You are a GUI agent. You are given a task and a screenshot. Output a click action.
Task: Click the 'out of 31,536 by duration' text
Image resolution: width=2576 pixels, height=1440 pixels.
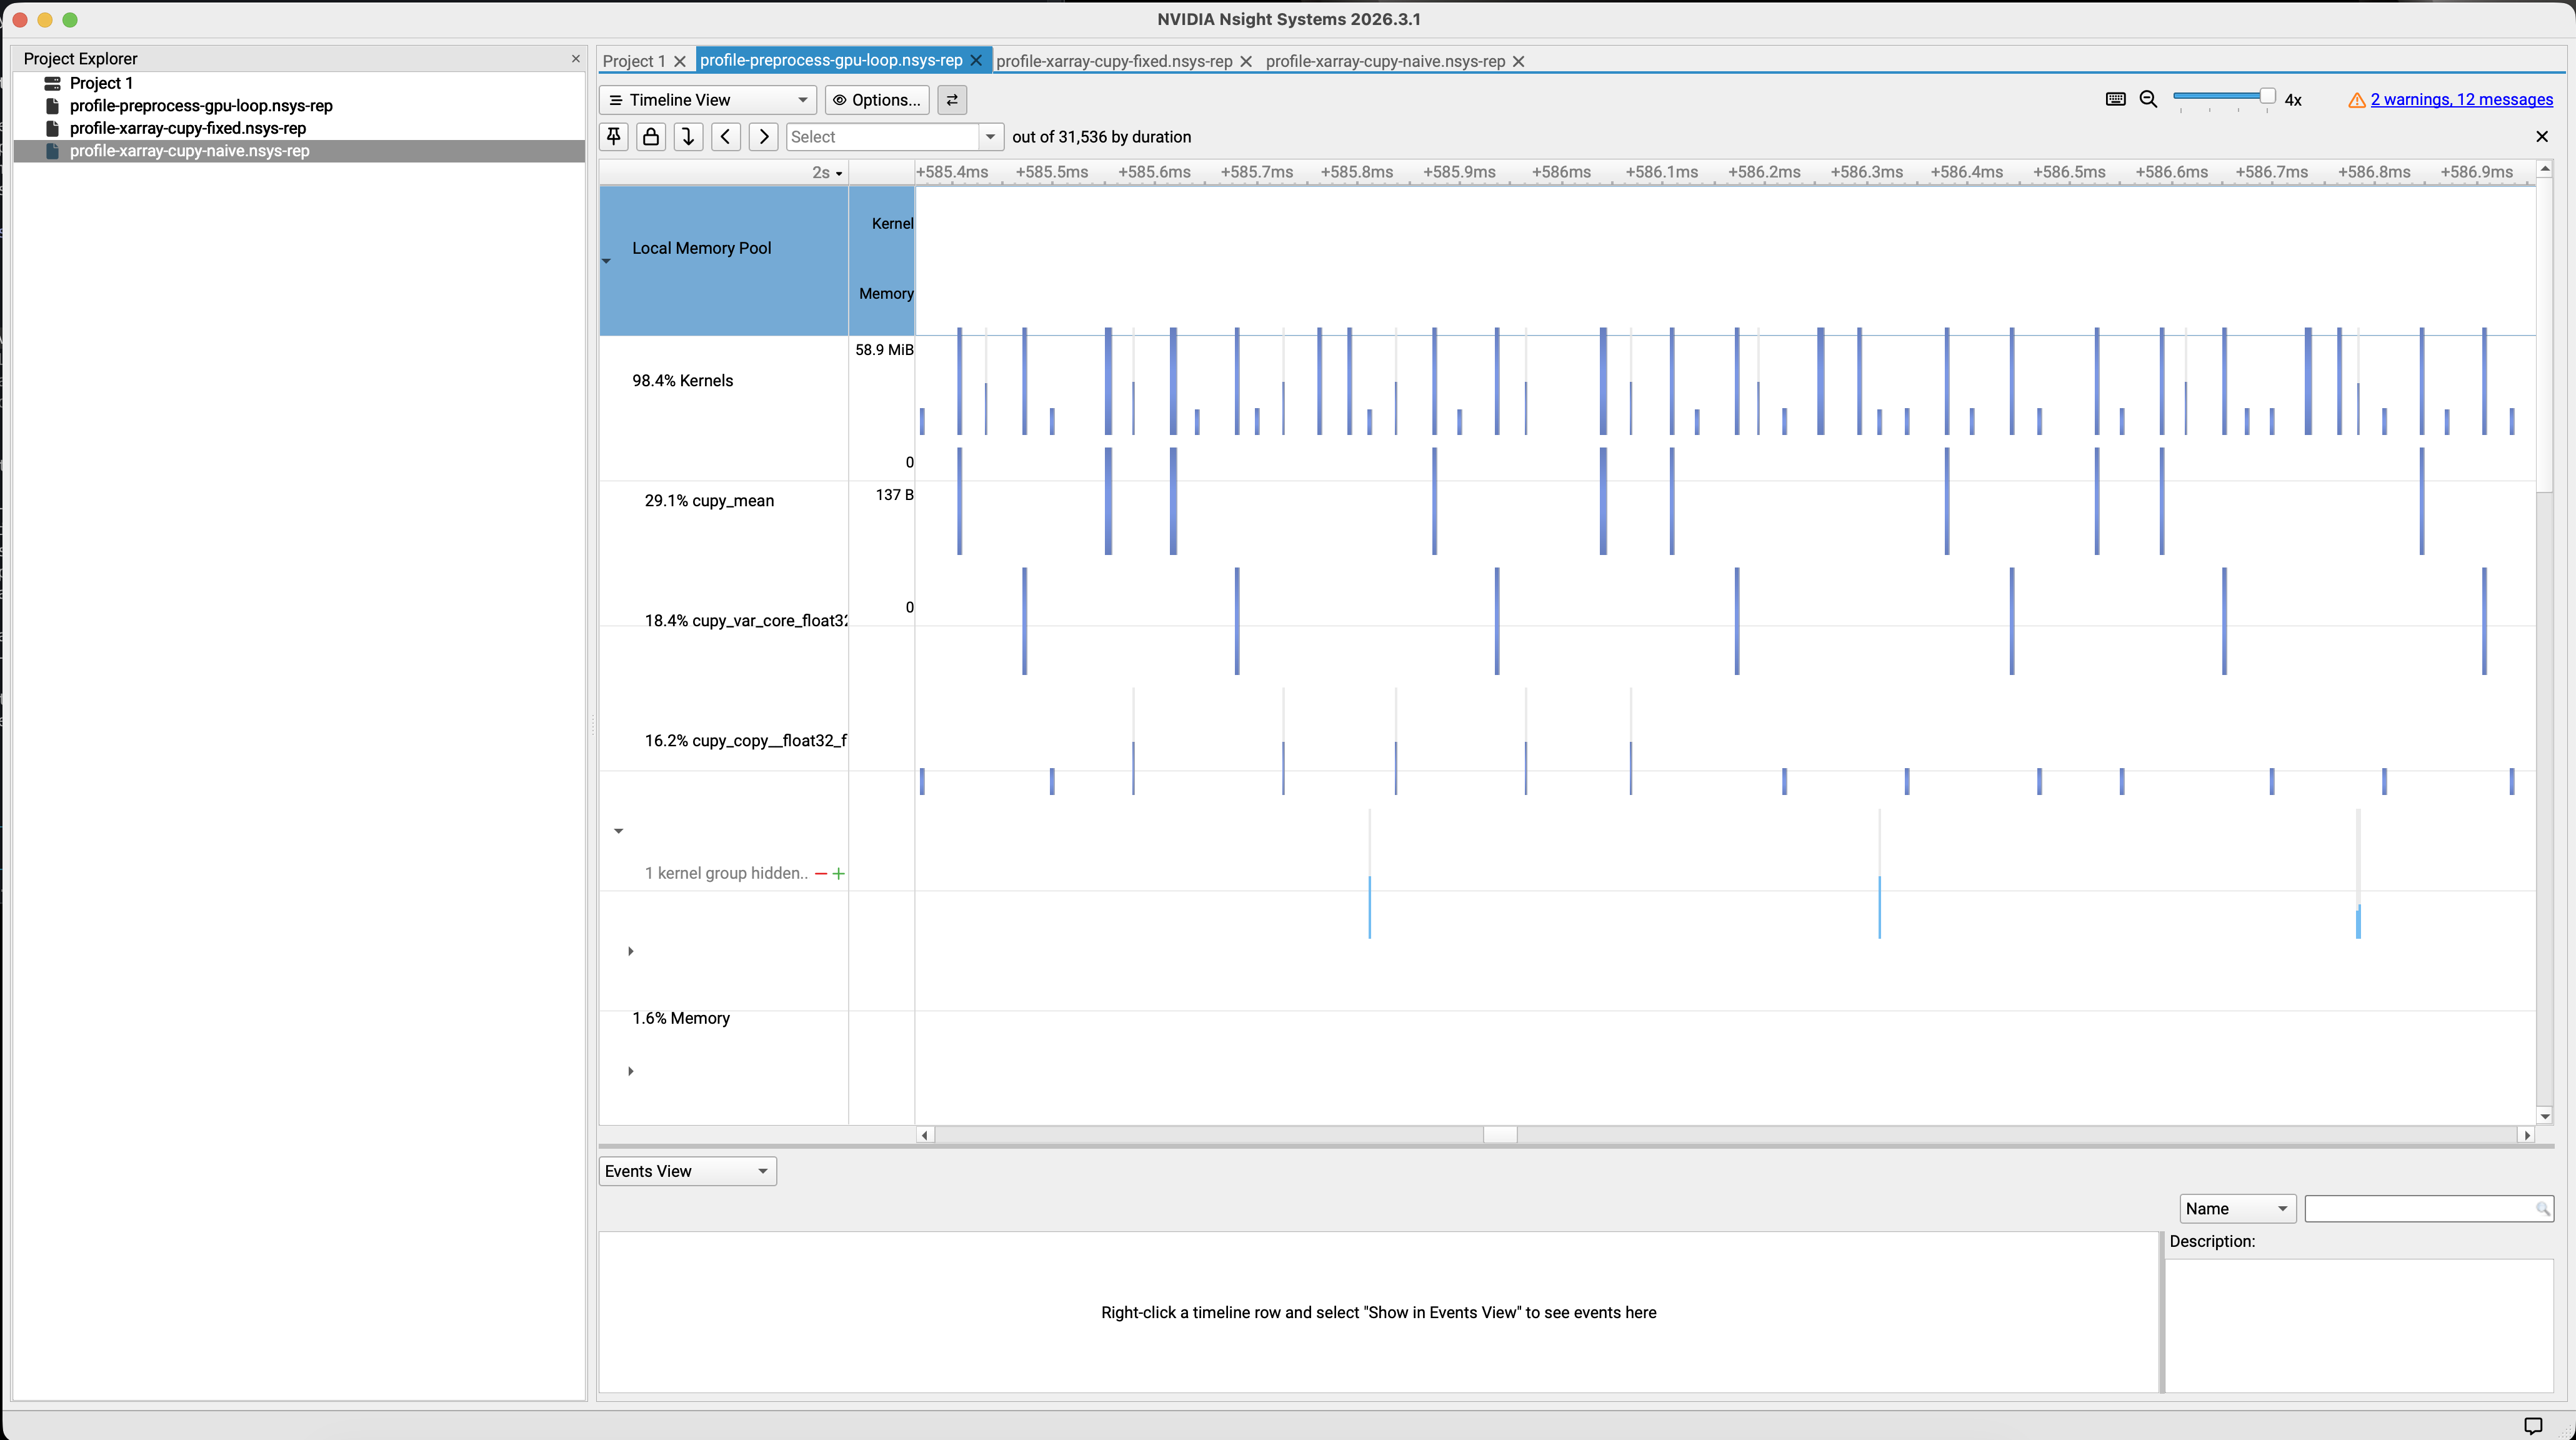tap(1101, 136)
